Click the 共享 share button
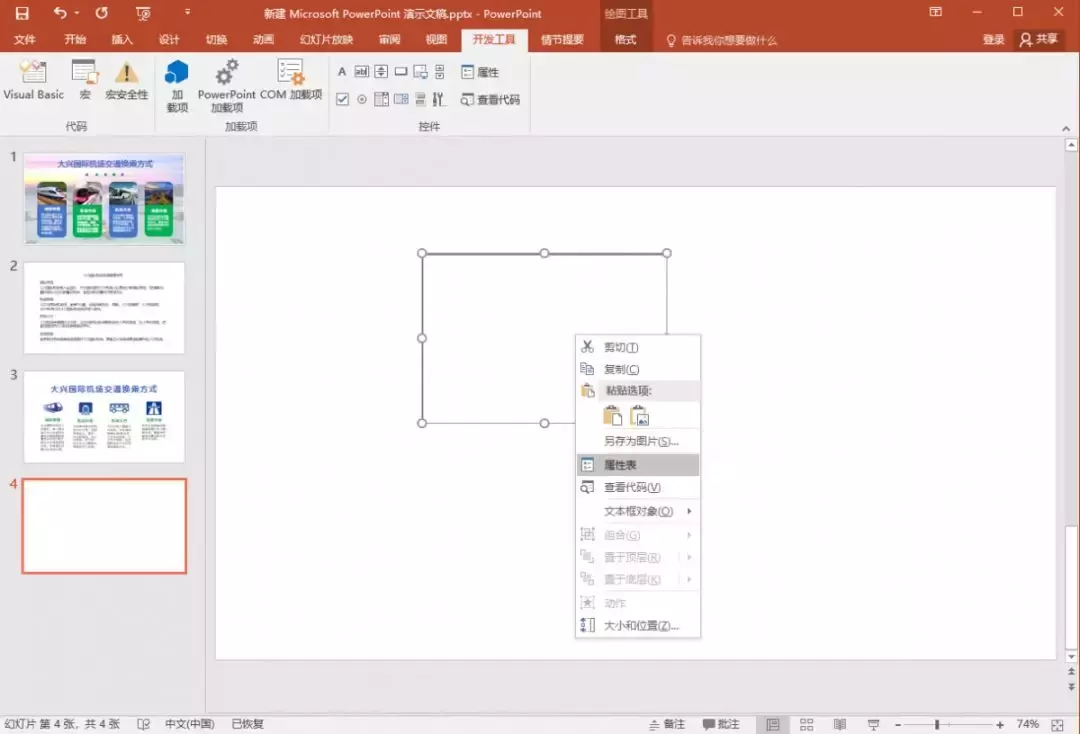This screenshot has height=734, width=1080. click(1039, 39)
